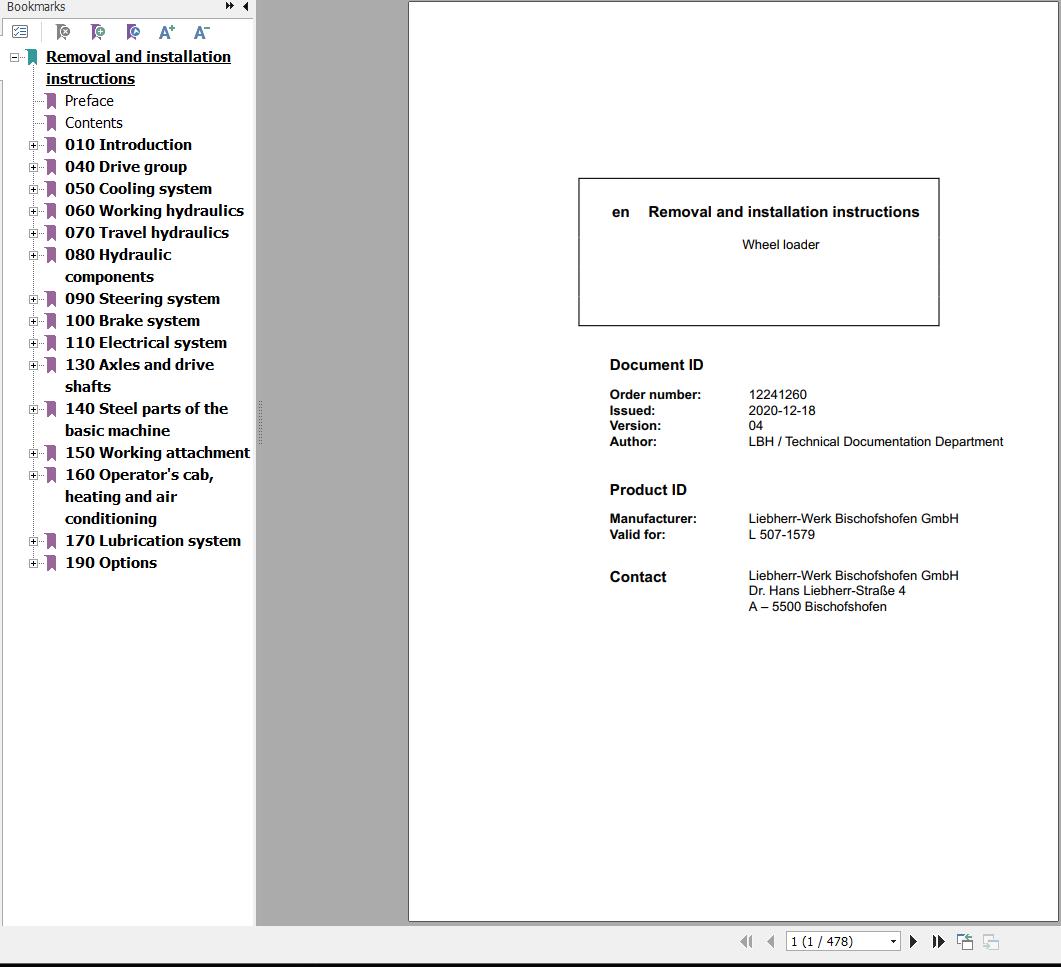1061x967 pixels.
Task: Go to the next page
Action: coord(913,941)
